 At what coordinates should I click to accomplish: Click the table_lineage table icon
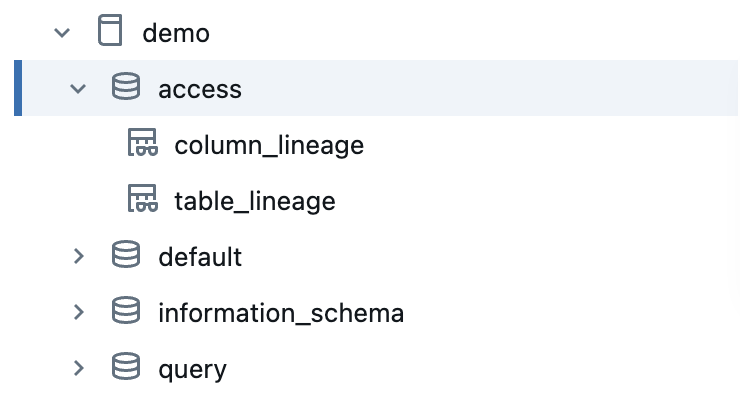[143, 201]
